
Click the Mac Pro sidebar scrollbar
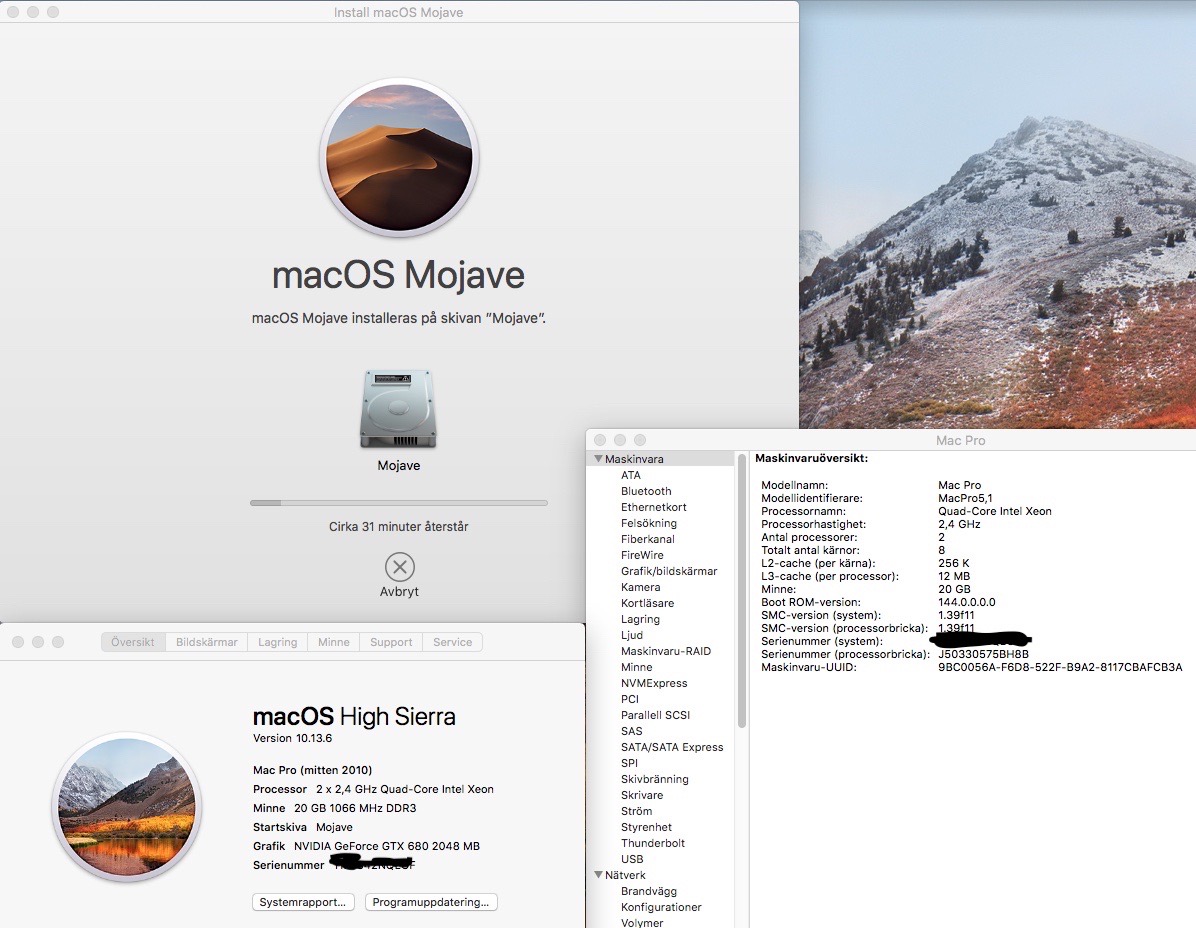[x=741, y=591]
